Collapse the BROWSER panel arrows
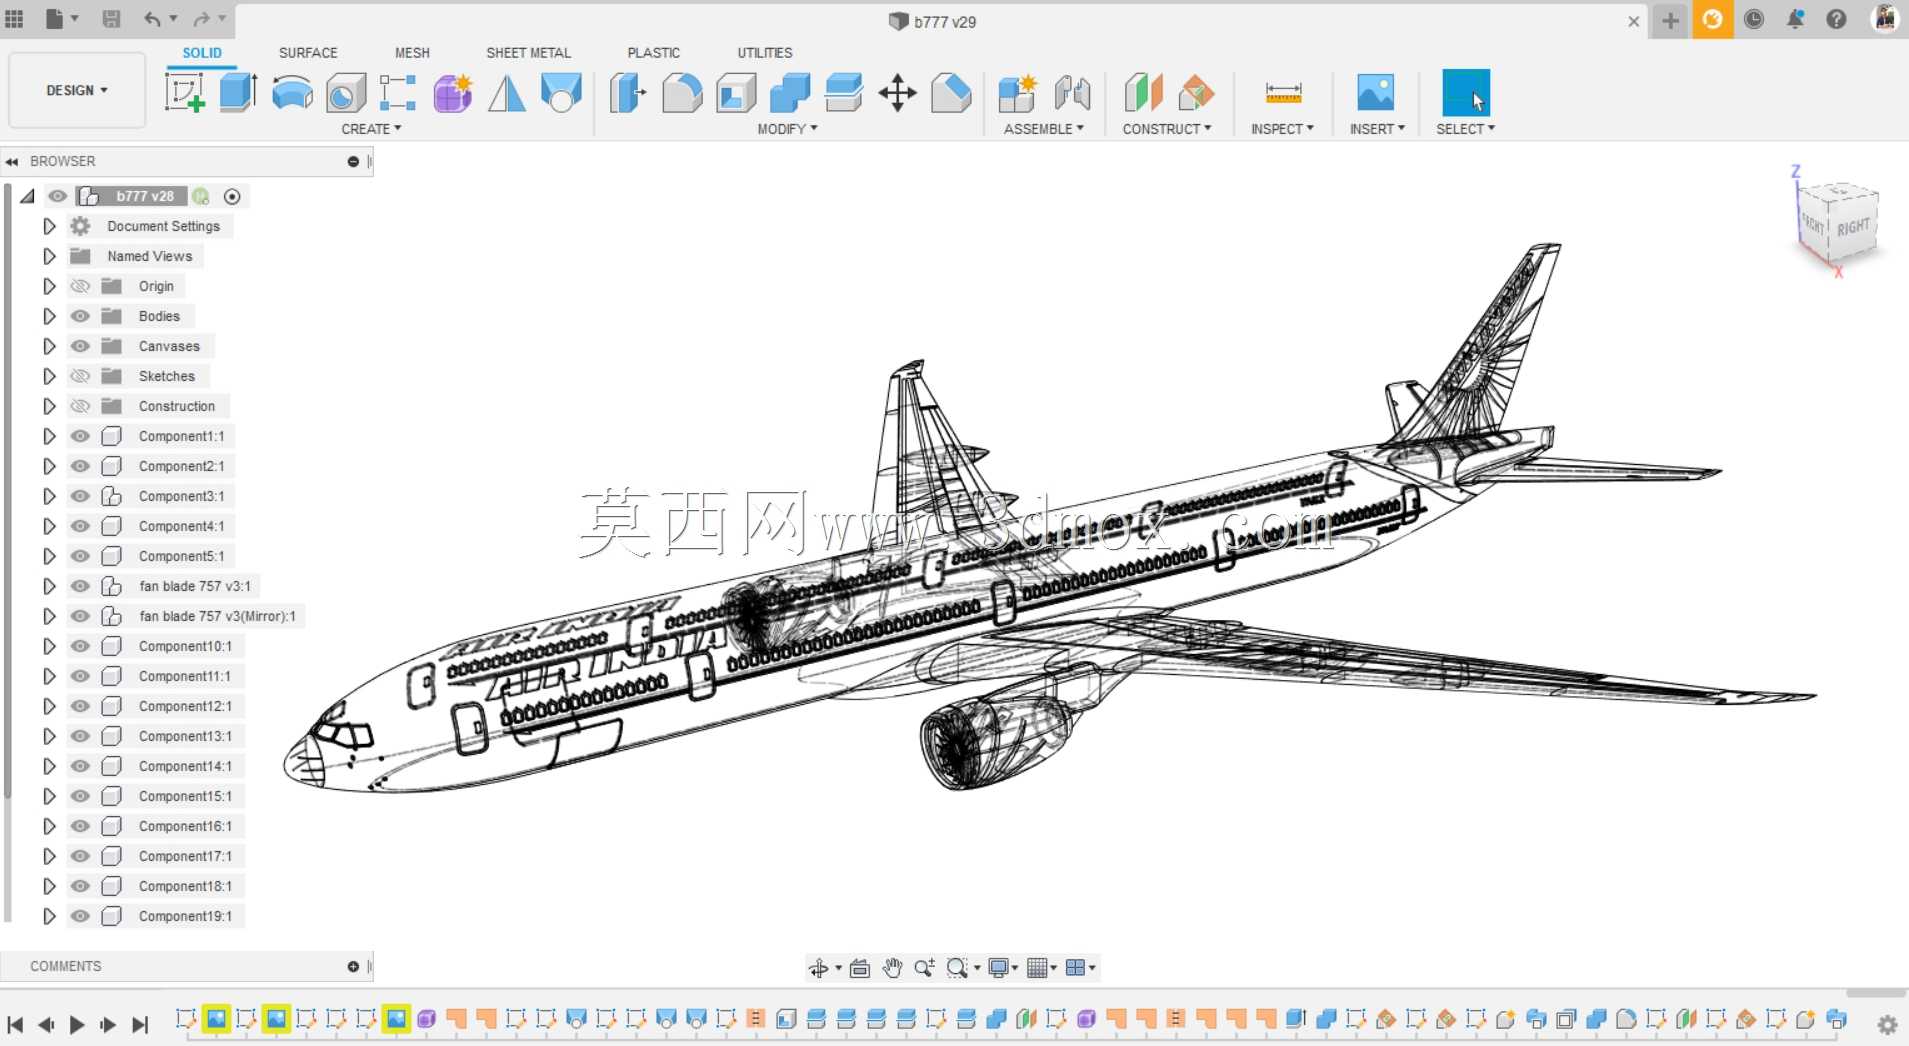This screenshot has width=1909, height=1046. click(x=12, y=161)
